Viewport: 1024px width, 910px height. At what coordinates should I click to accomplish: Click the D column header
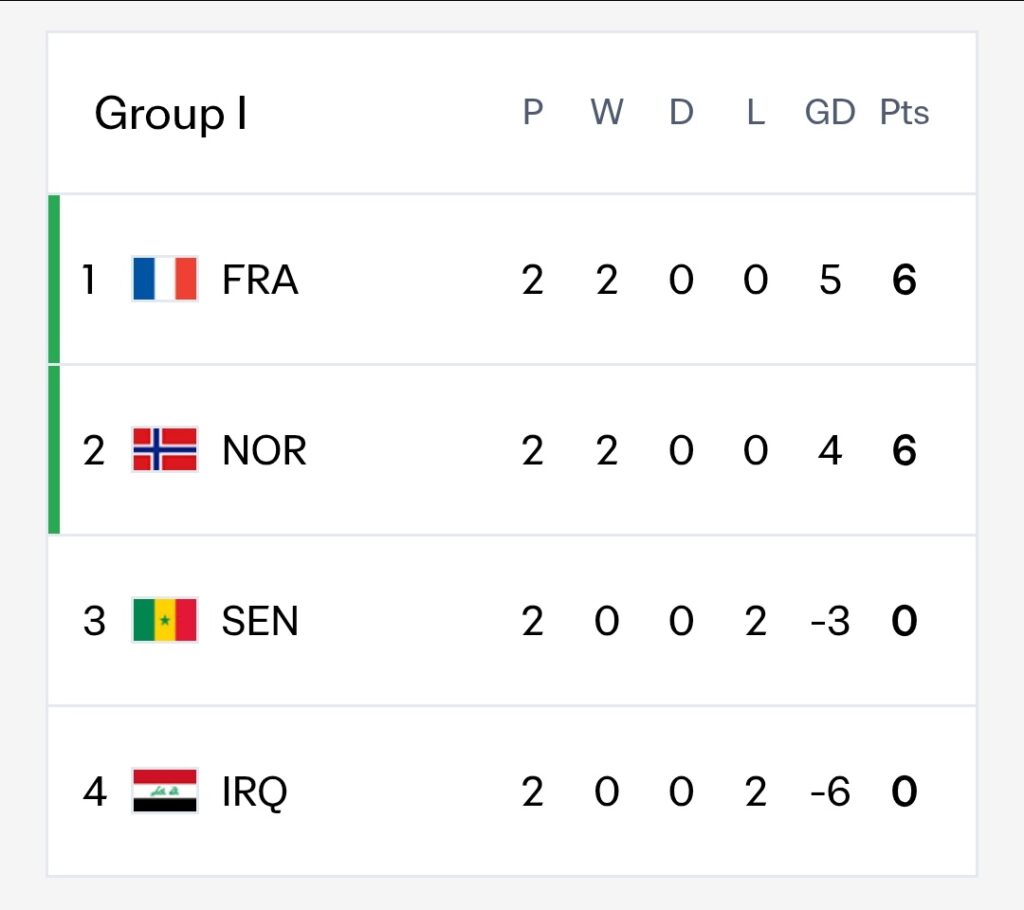(x=680, y=112)
